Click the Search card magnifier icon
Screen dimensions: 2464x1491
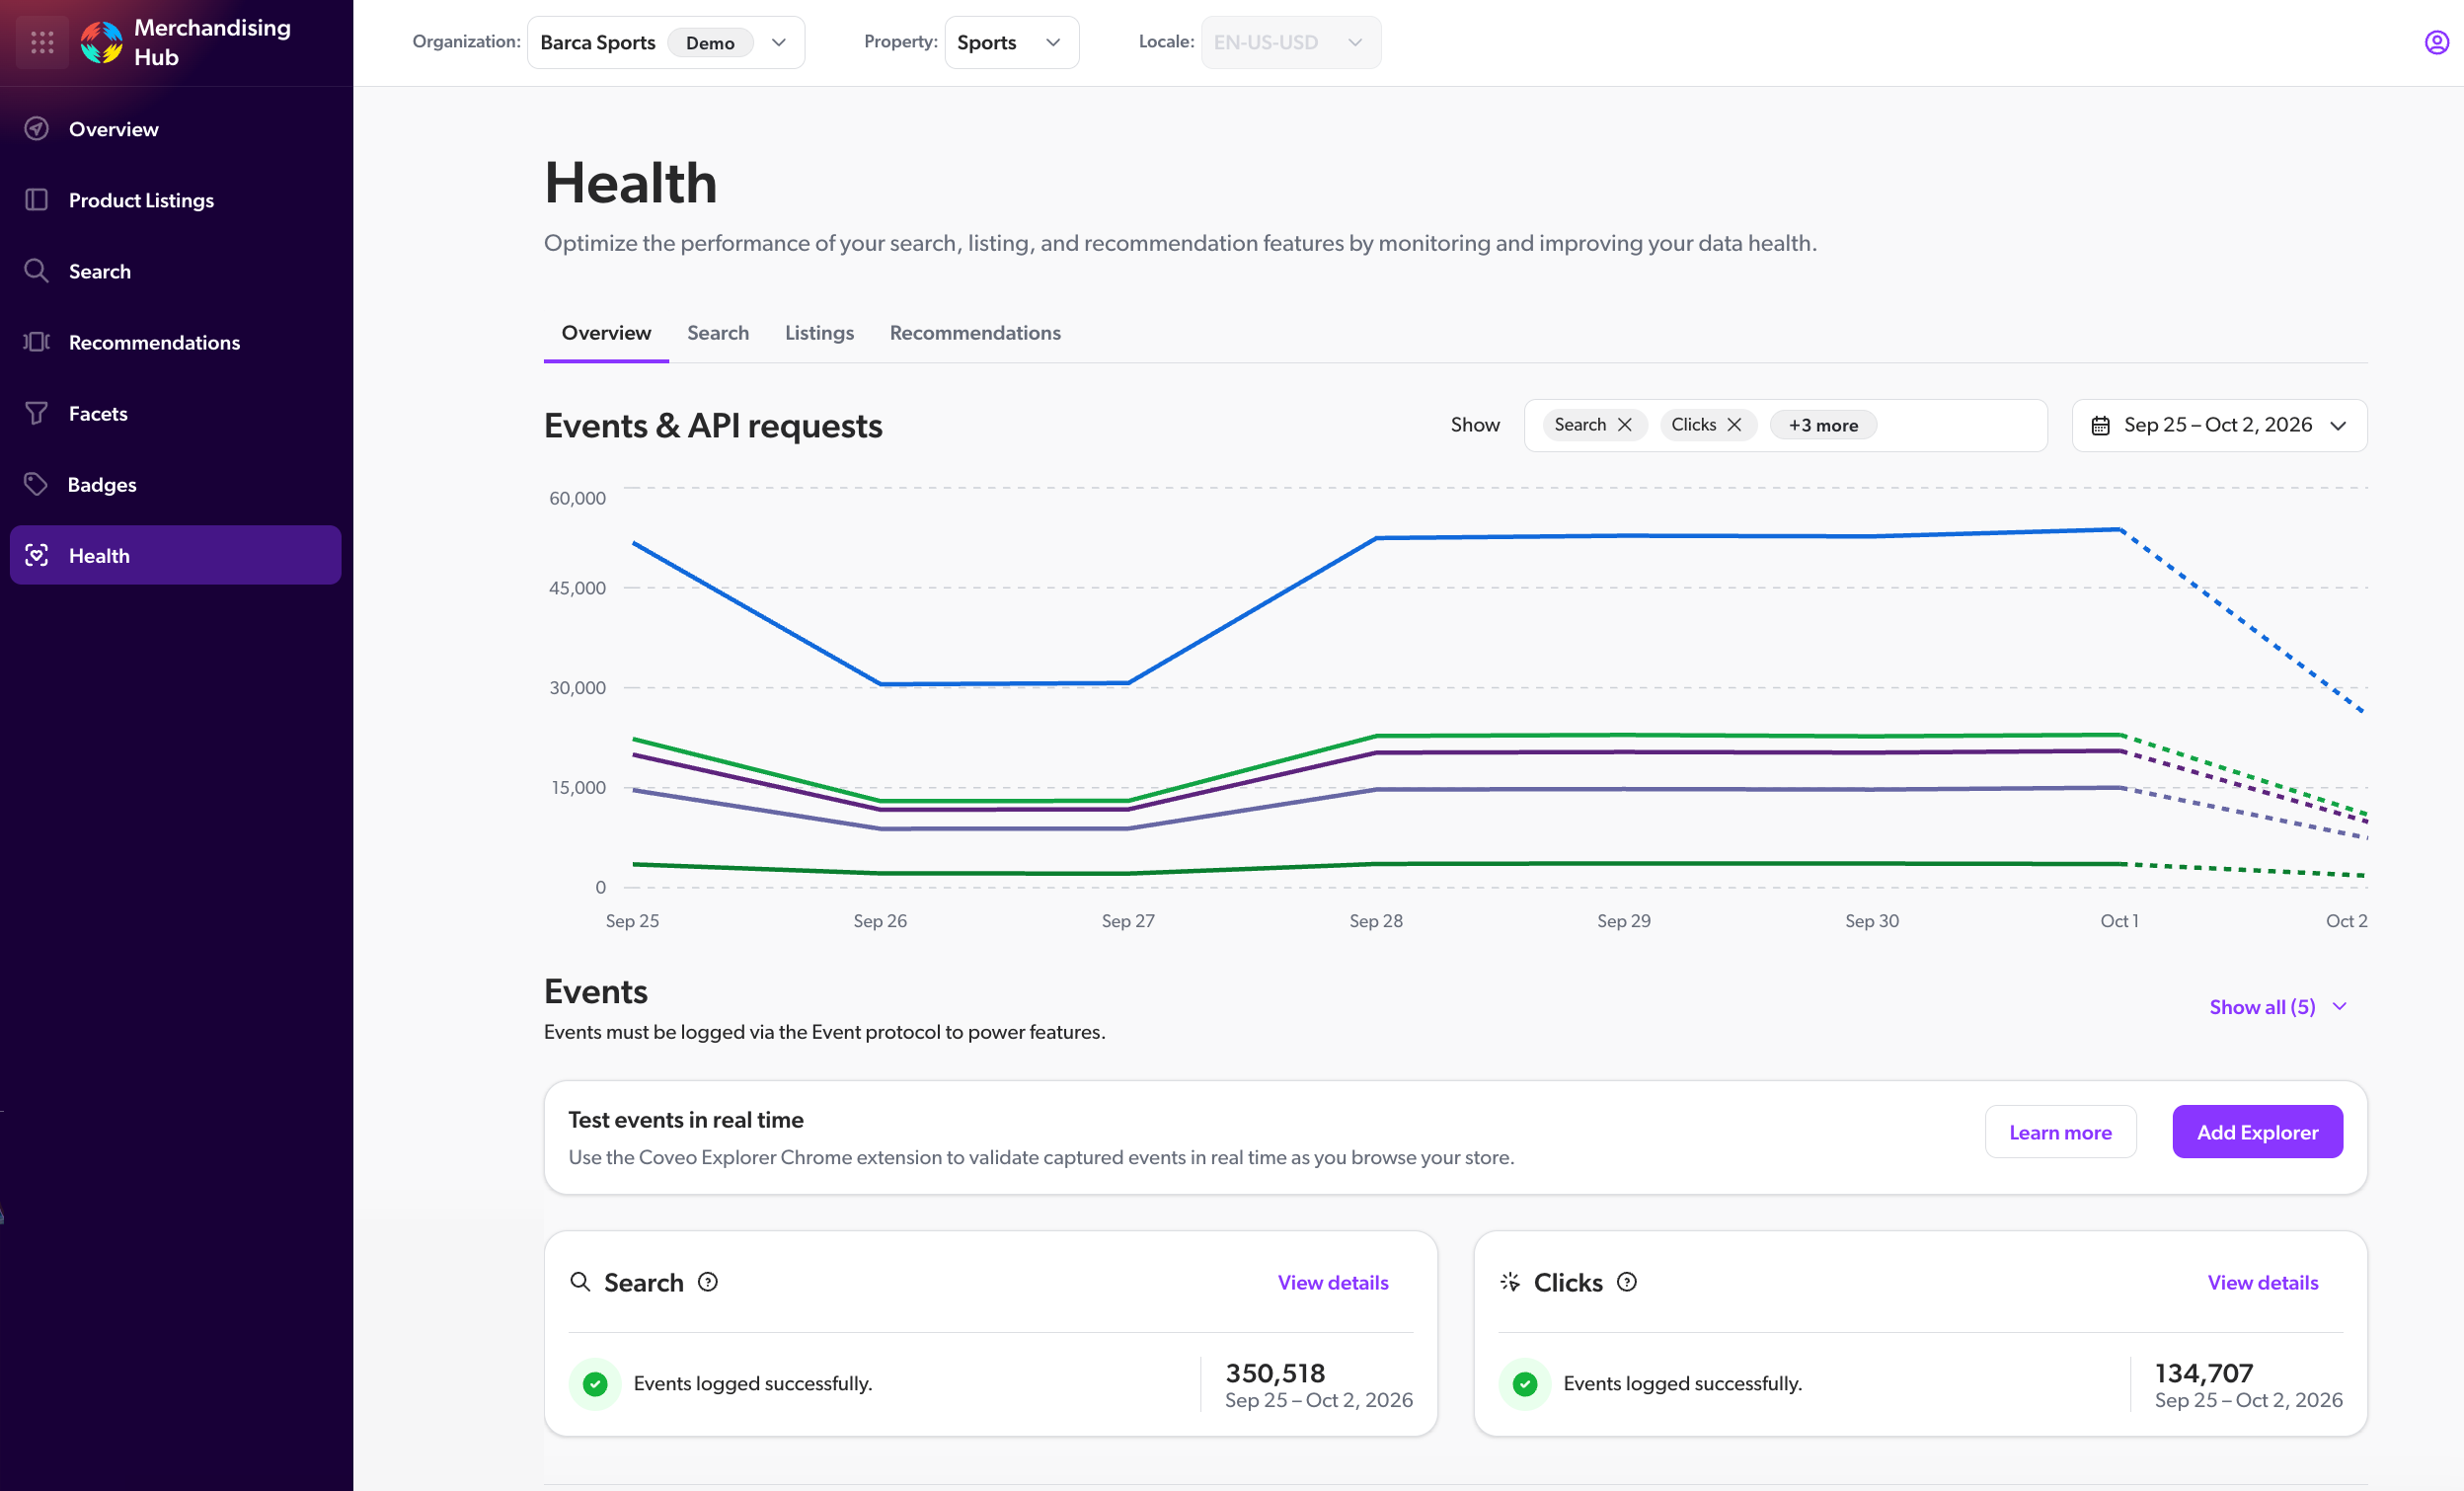(580, 1282)
